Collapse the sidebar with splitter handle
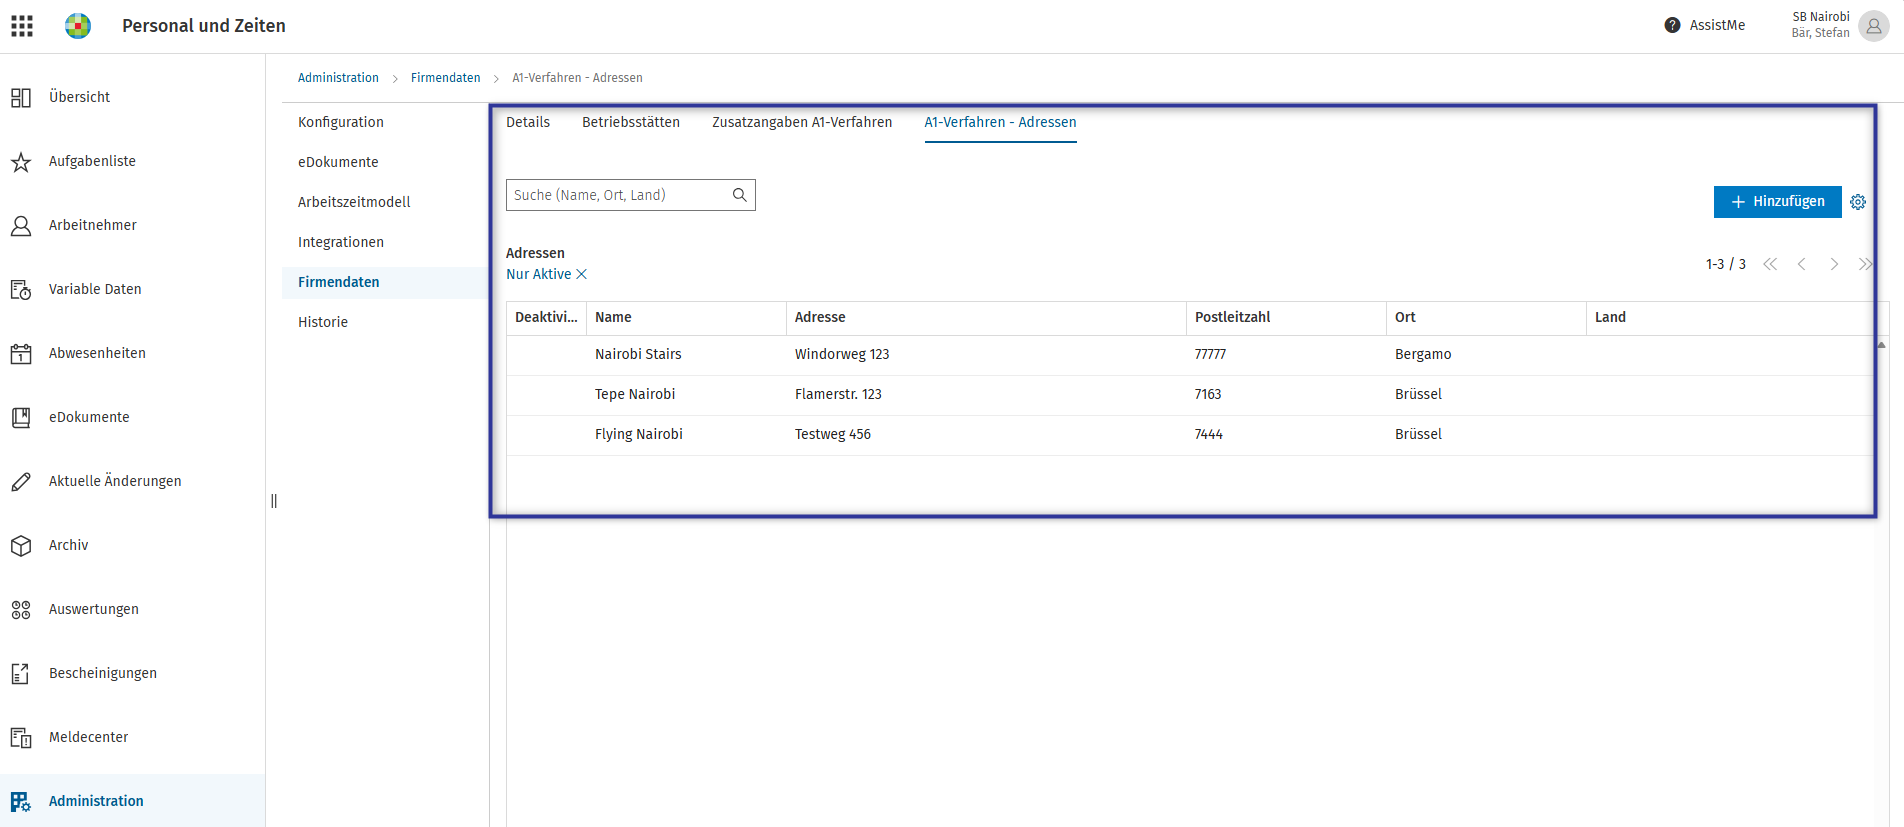The height and width of the screenshot is (827, 1904). click(274, 501)
